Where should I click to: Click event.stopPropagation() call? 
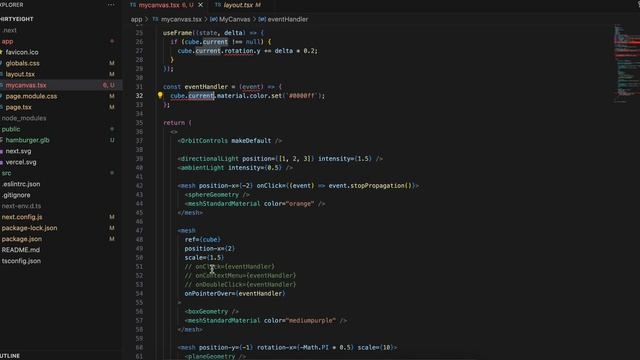point(371,185)
